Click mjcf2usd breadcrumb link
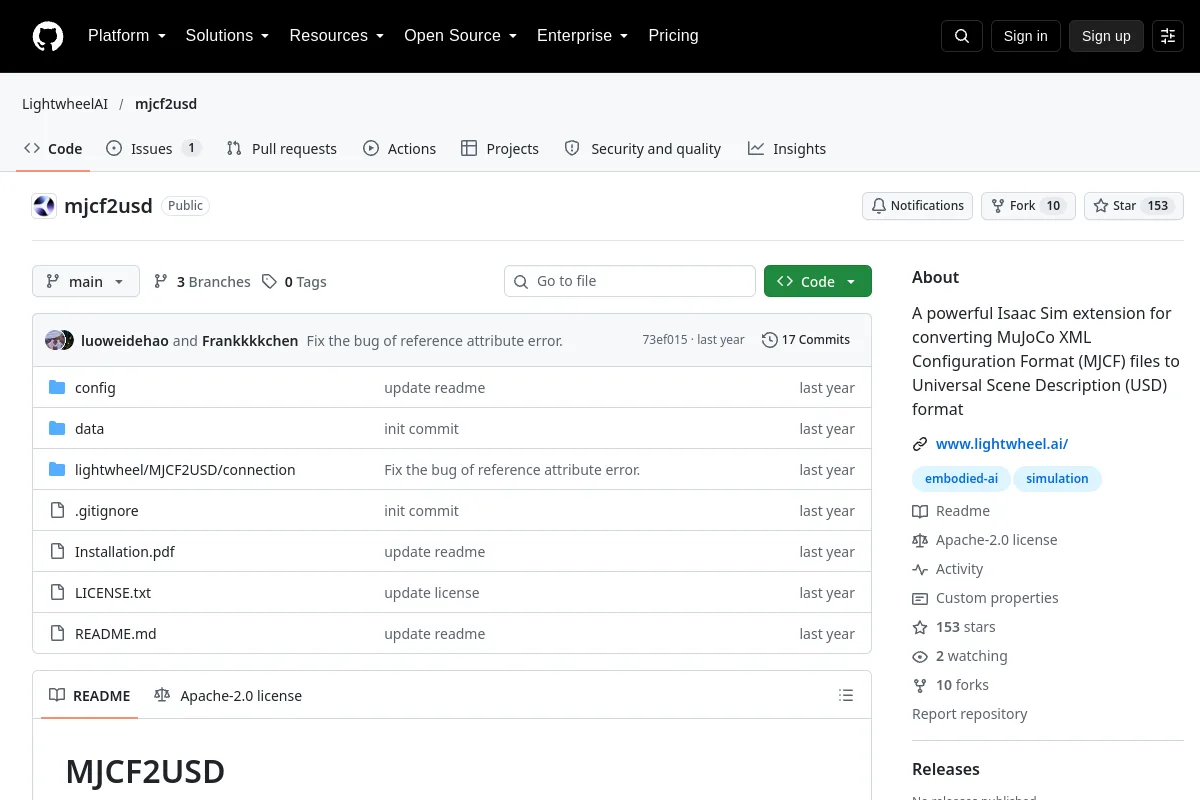1200x800 pixels. click(x=166, y=104)
